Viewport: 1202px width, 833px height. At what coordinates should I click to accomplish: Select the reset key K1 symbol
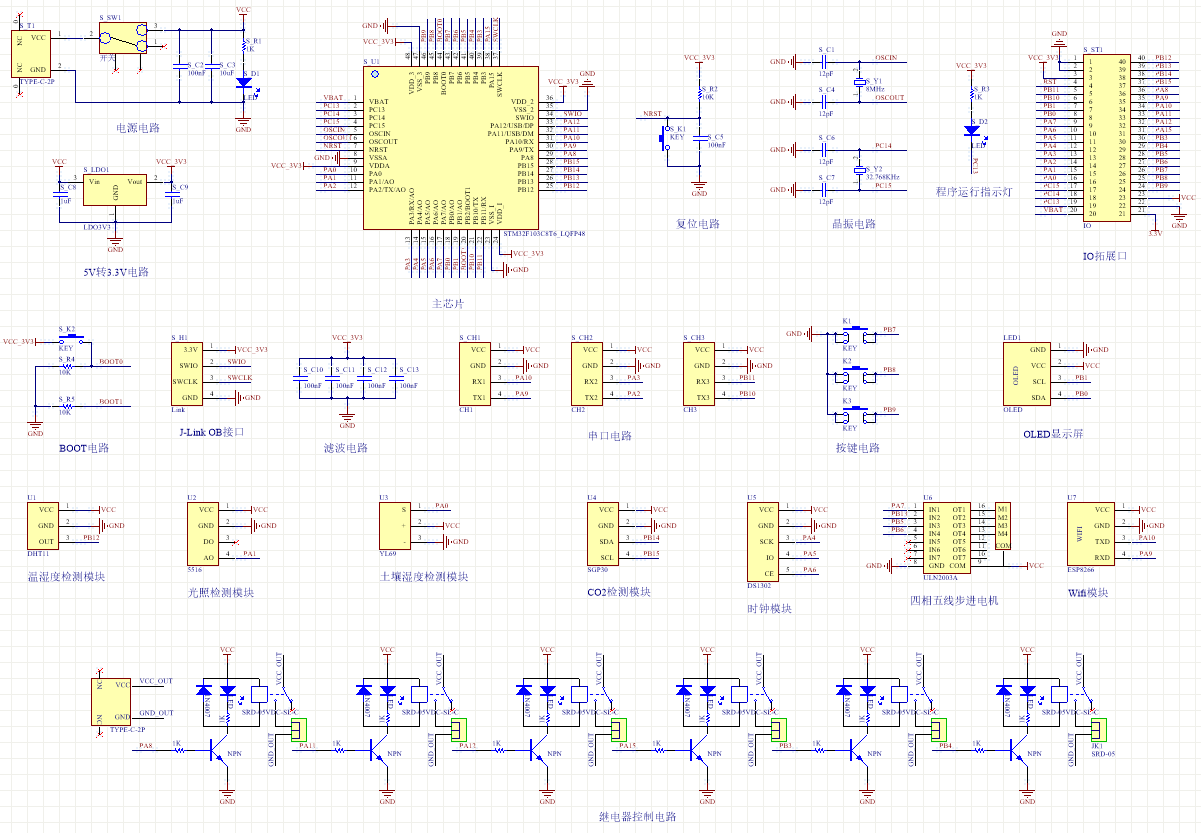pyautogui.click(x=664, y=140)
